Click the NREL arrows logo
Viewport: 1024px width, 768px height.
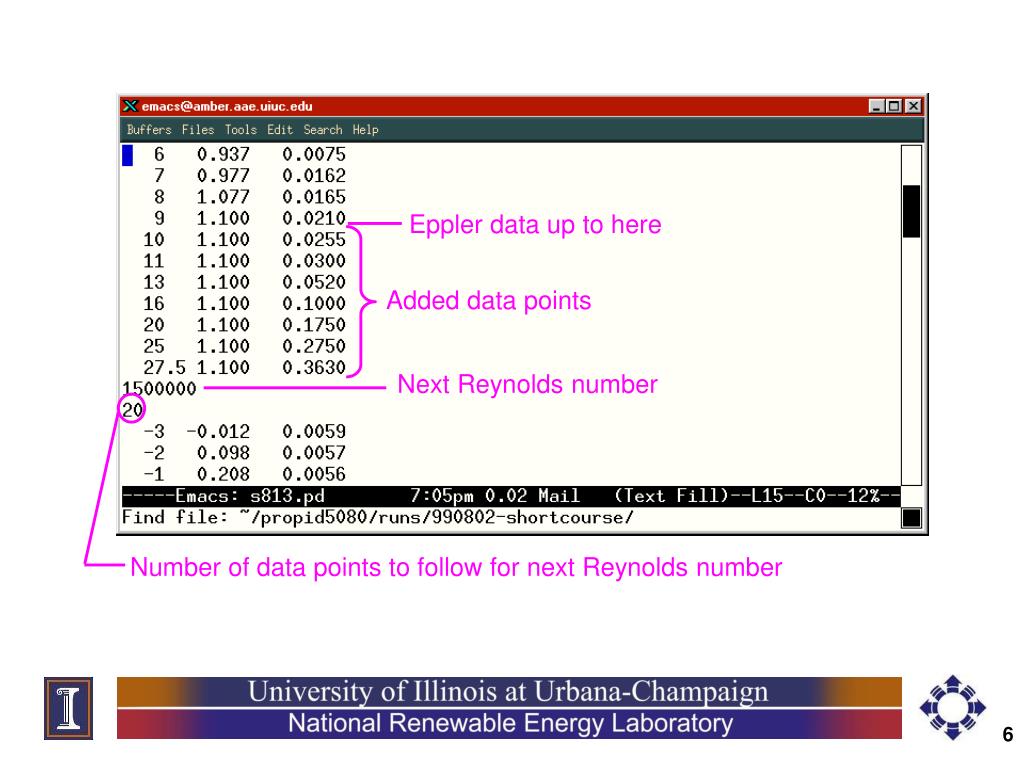pos(952,707)
